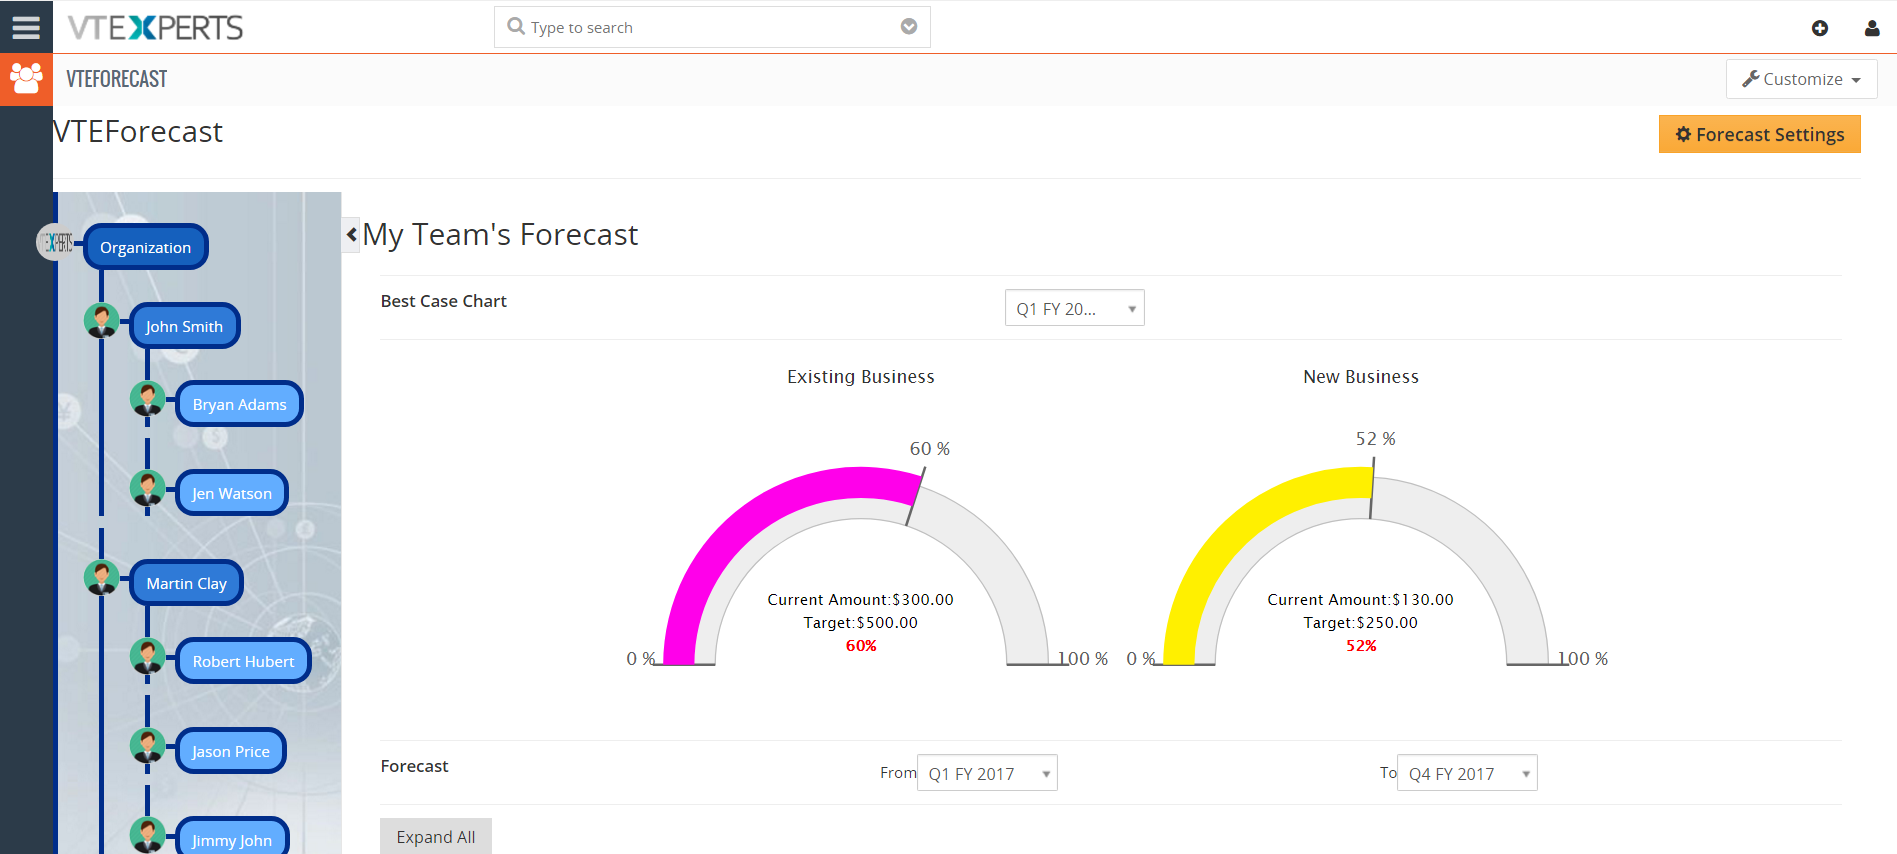Click John Smith's avatar icon

101,321
